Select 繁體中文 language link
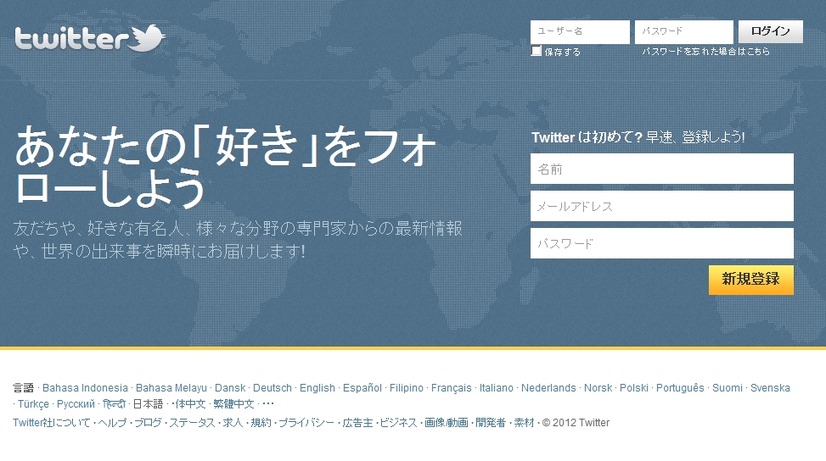The image size is (826, 461). (233, 404)
